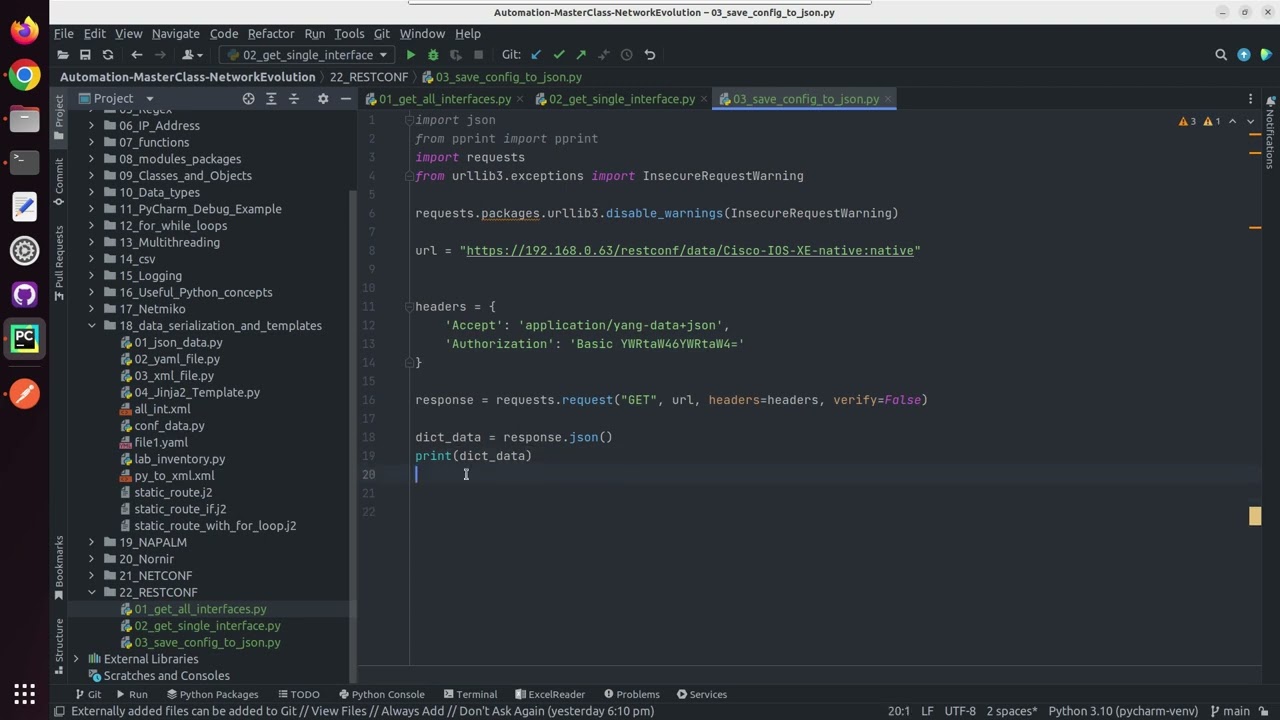Open the Tools menu
Viewport: 1280px width, 720px height.
[x=349, y=34]
